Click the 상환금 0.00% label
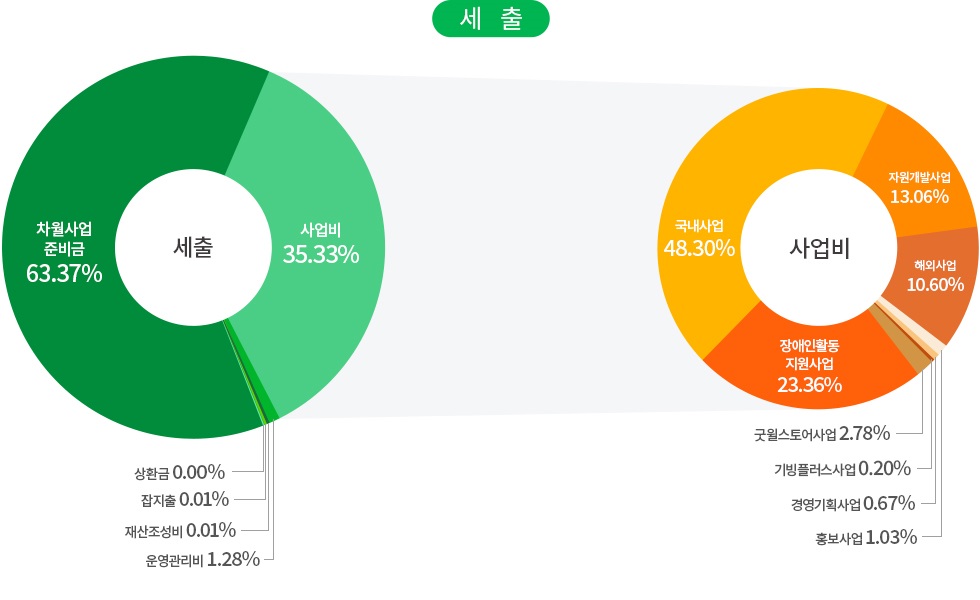 click(180, 471)
